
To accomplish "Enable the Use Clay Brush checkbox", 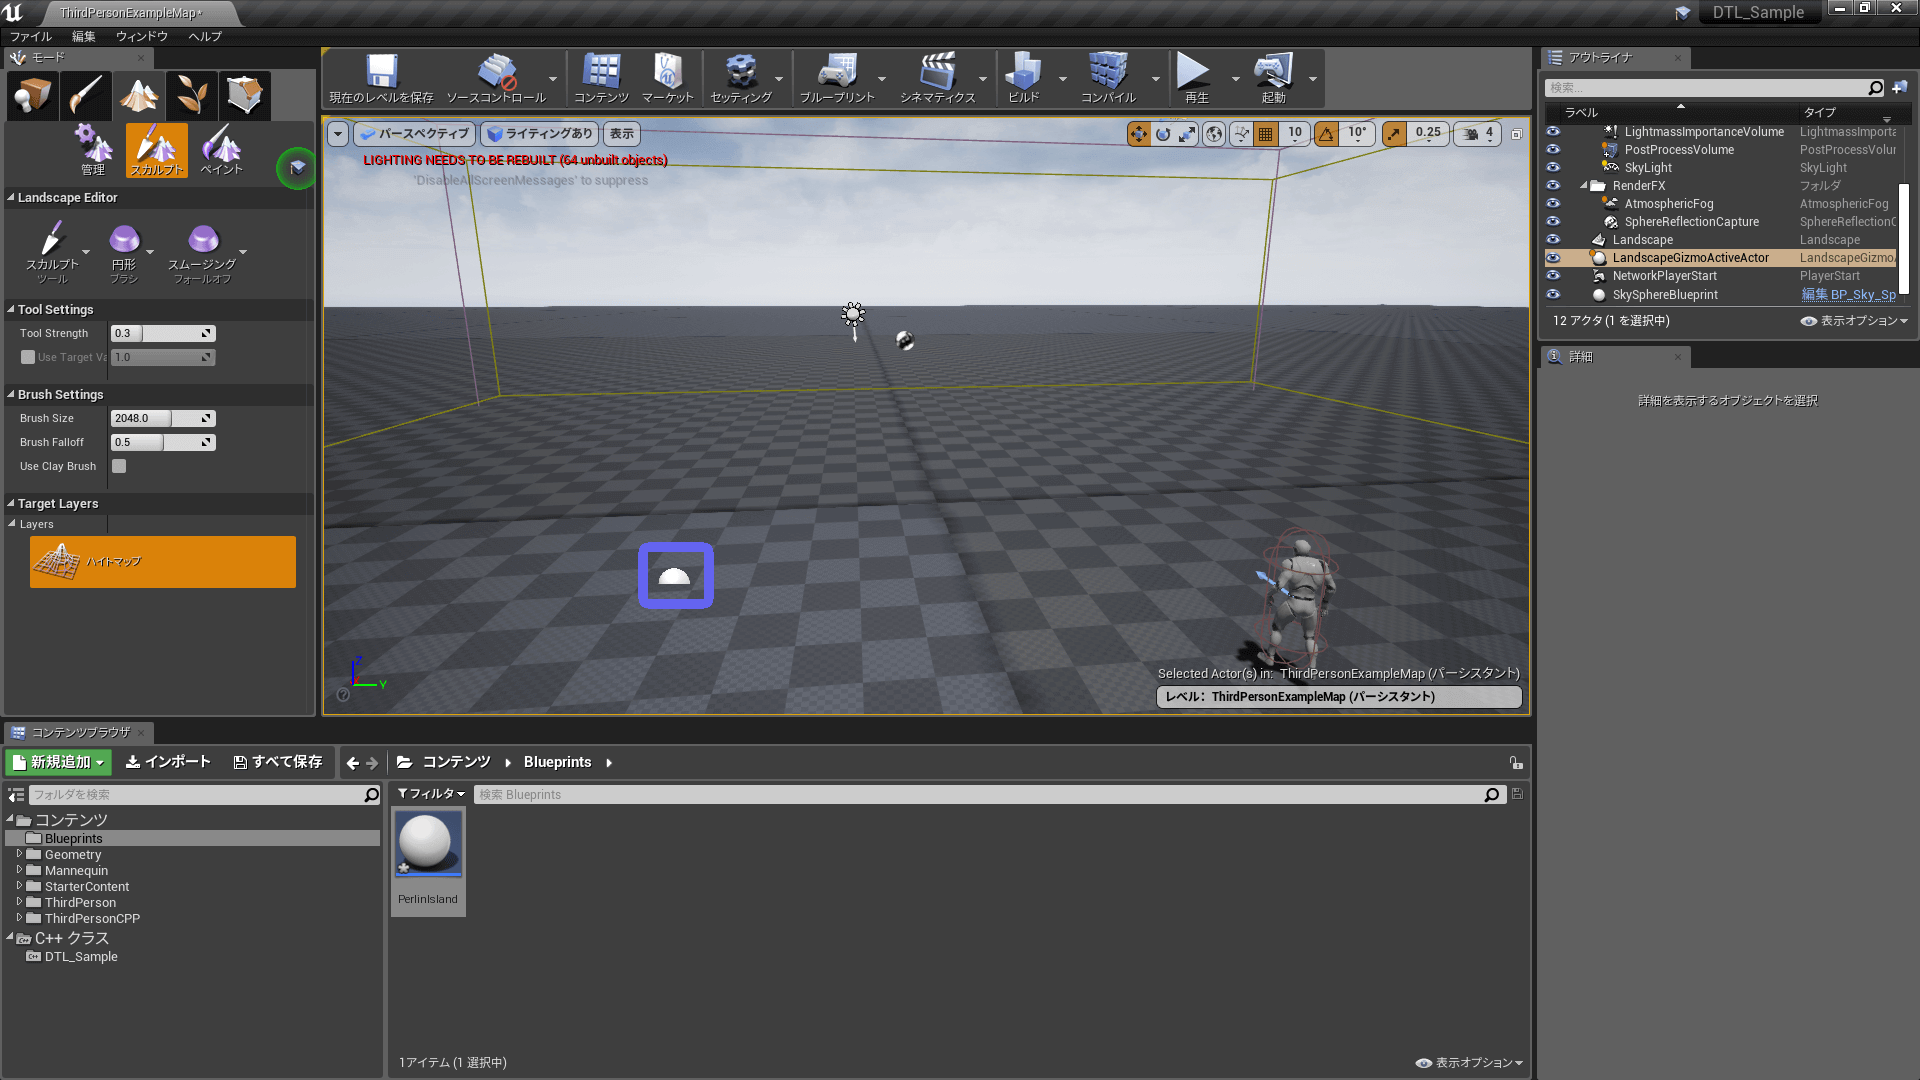I will coord(119,466).
